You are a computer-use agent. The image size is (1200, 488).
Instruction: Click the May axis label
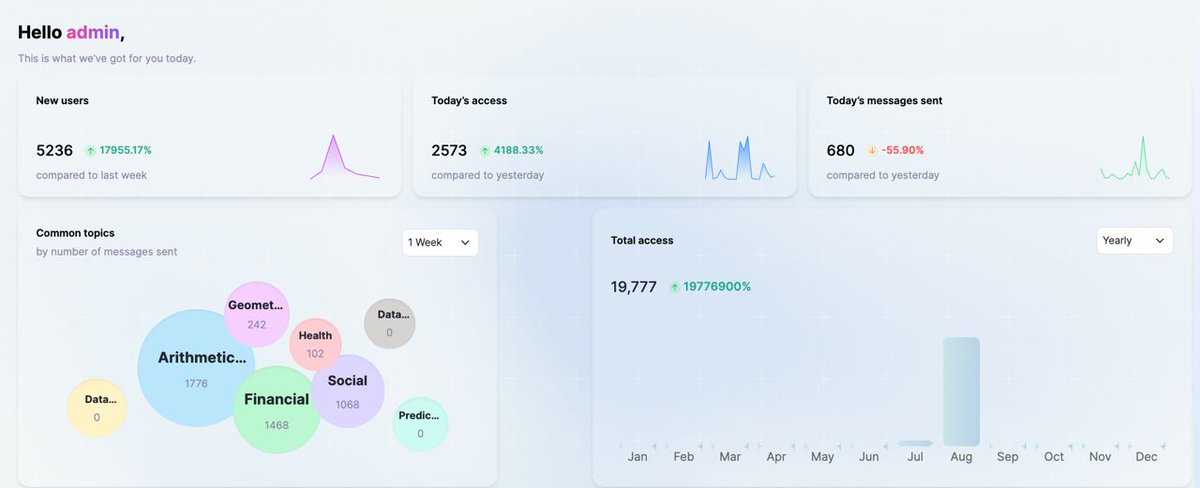822,457
